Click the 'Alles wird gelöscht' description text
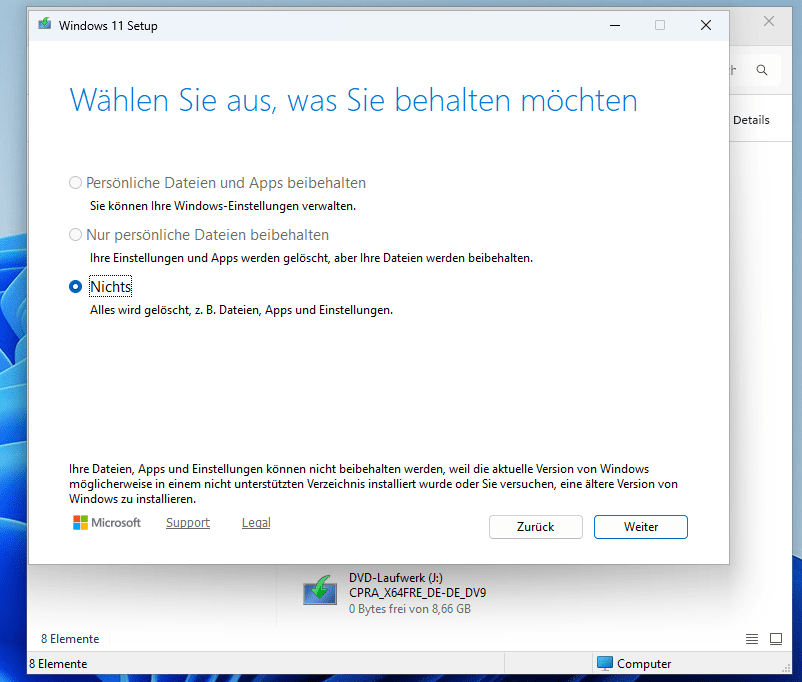Image resolution: width=802 pixels, height=682 pixels. pyautogui.click(x=241, y=310)
